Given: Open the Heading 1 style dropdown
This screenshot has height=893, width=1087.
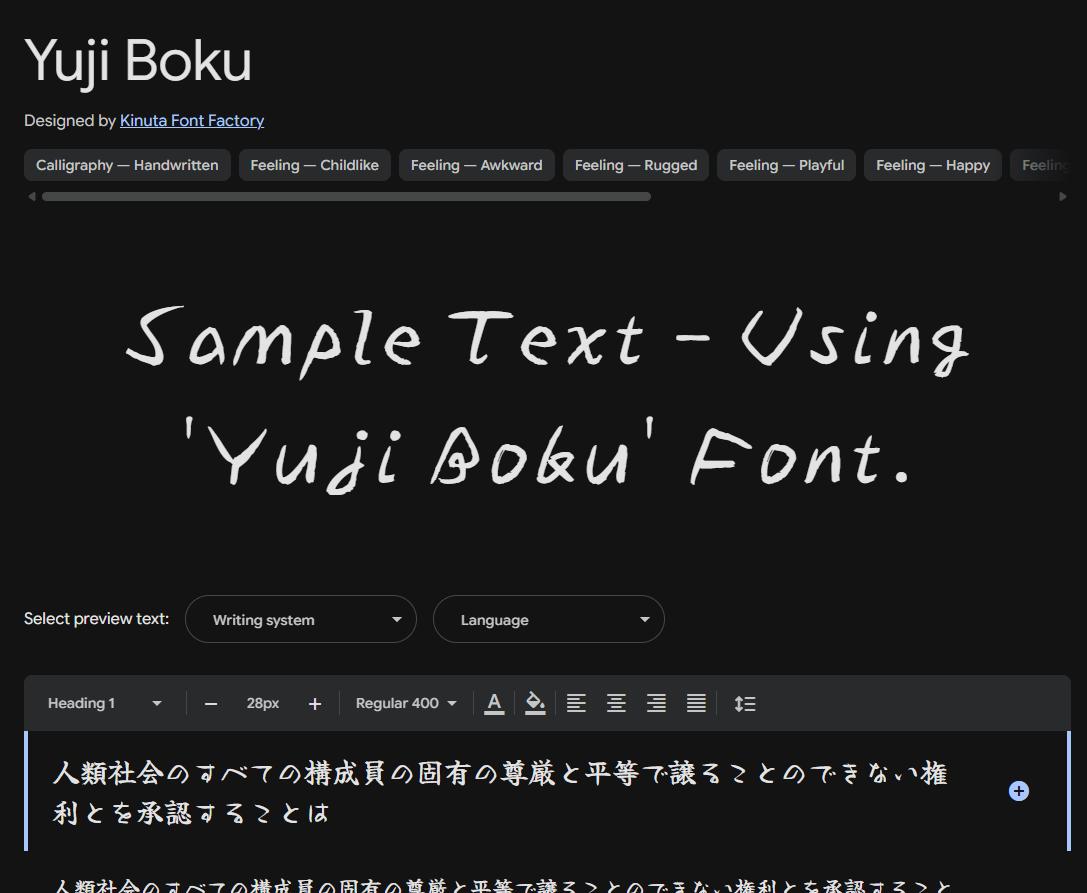Looking at the screenshot, I should tap(105, 703).
